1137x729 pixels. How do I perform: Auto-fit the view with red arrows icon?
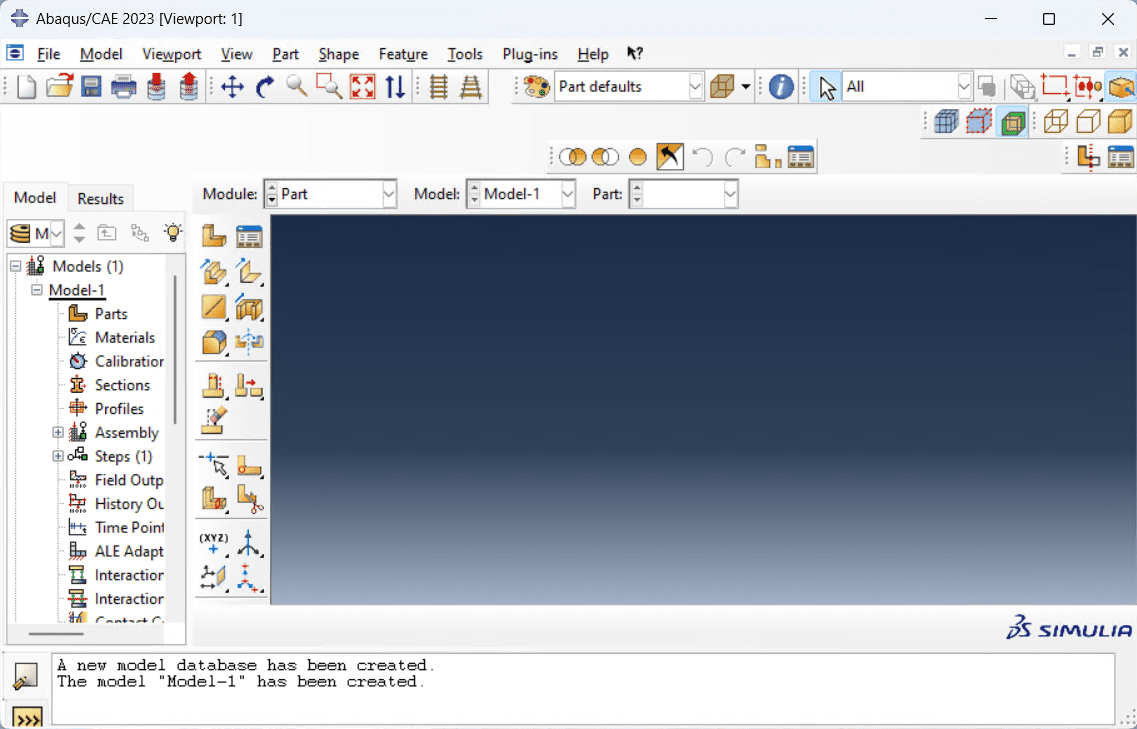(363, 87)
